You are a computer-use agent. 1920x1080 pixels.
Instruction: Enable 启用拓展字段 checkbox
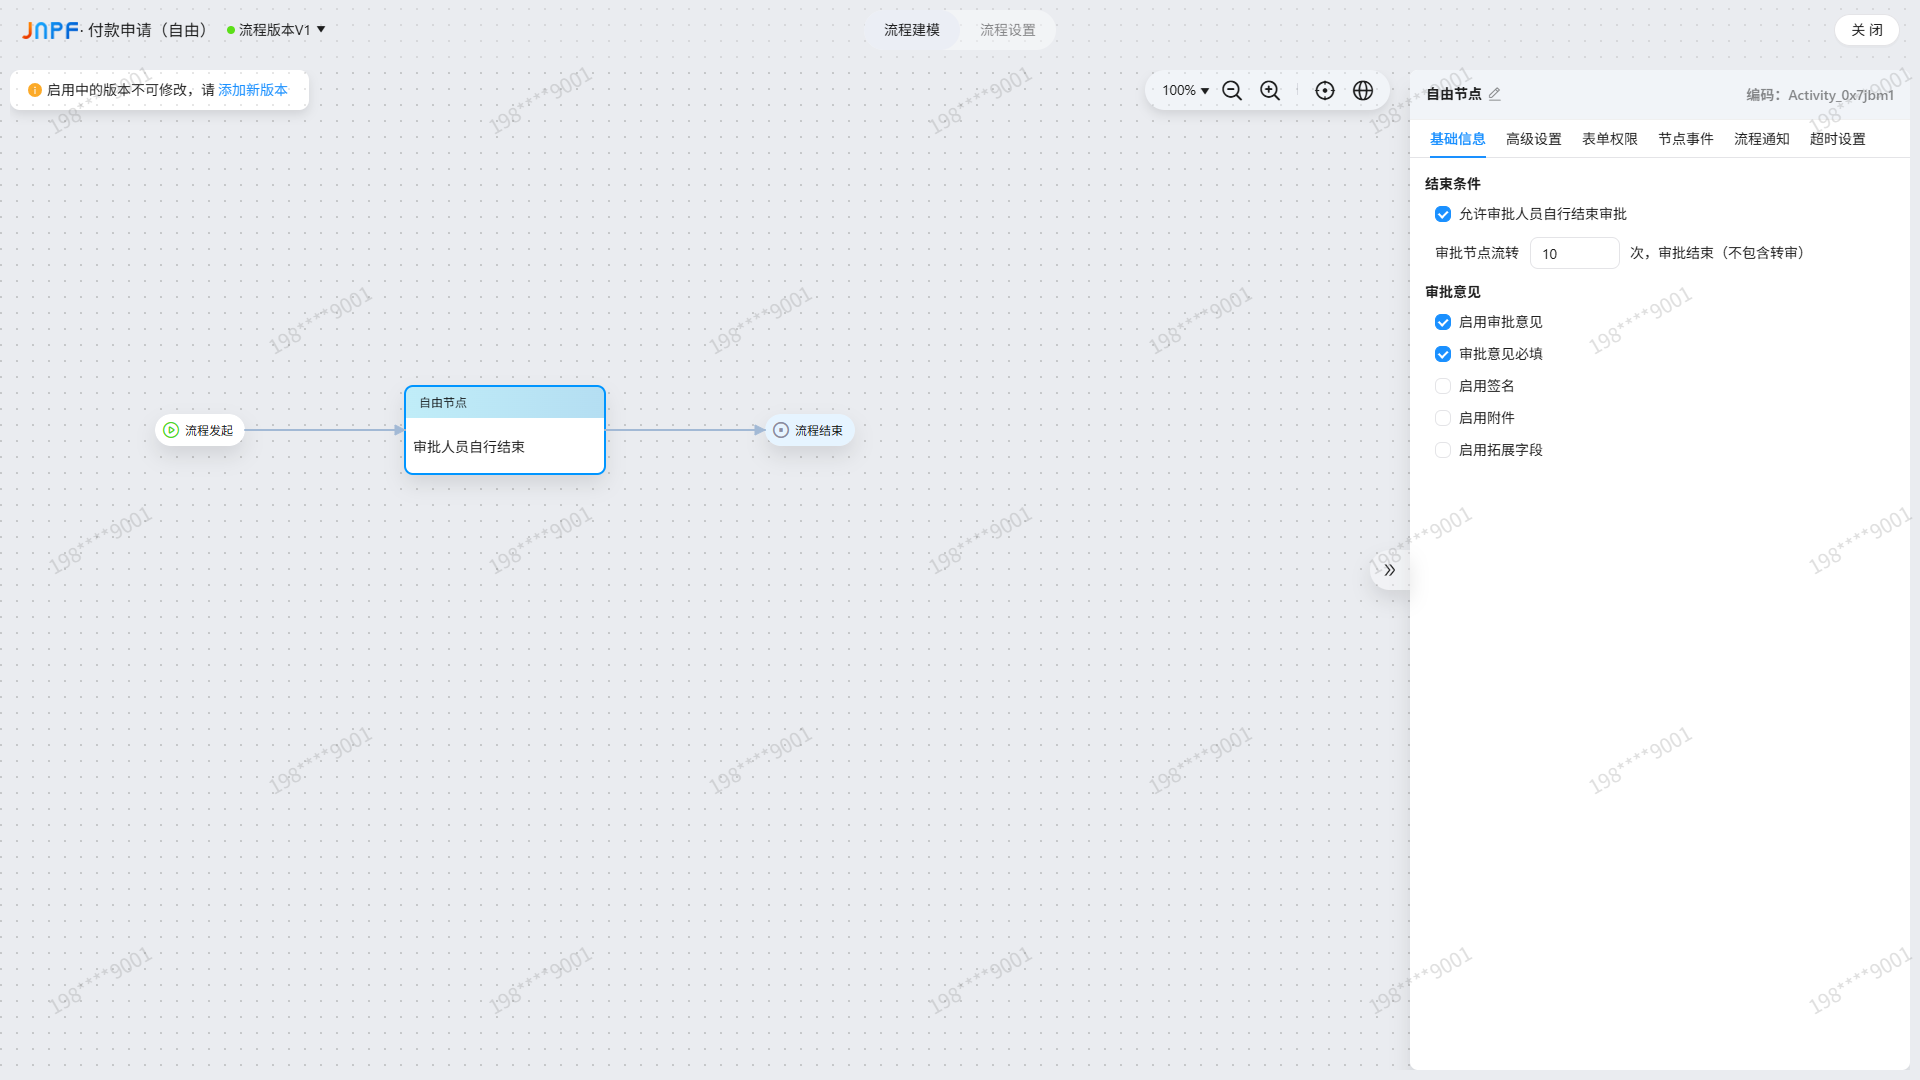(1443, 450)
